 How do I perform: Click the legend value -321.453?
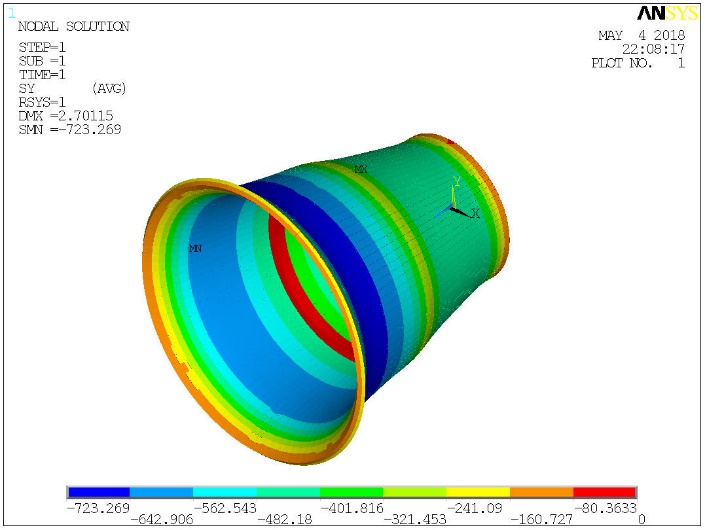coord(415,520)
